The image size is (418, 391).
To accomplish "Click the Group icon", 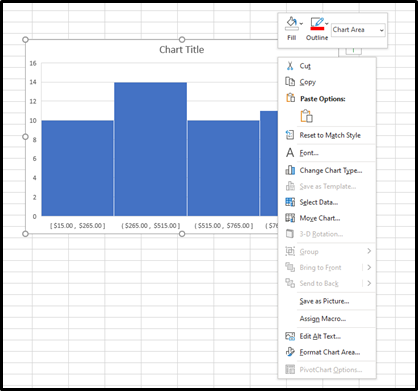I will tap(290, 251).
